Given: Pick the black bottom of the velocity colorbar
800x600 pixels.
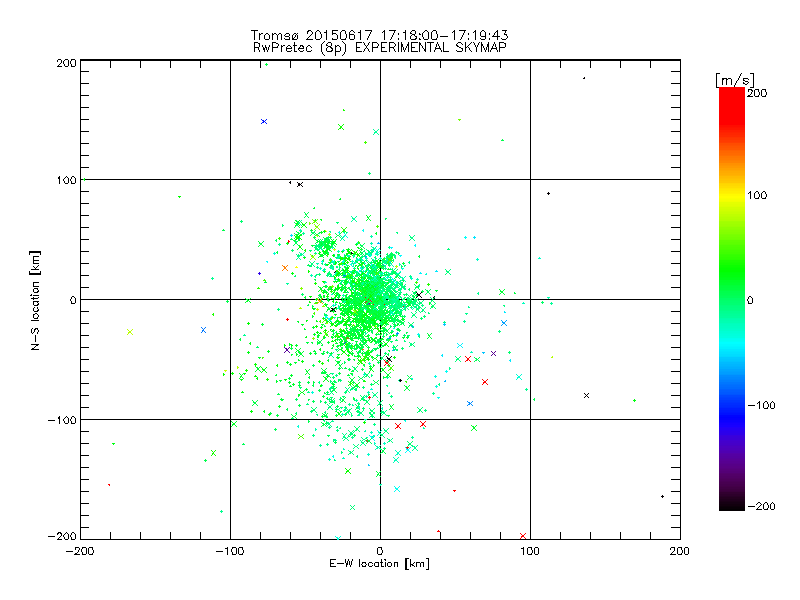Looking at the screenshot, I should pyautogui.click(x=732, y=504).
